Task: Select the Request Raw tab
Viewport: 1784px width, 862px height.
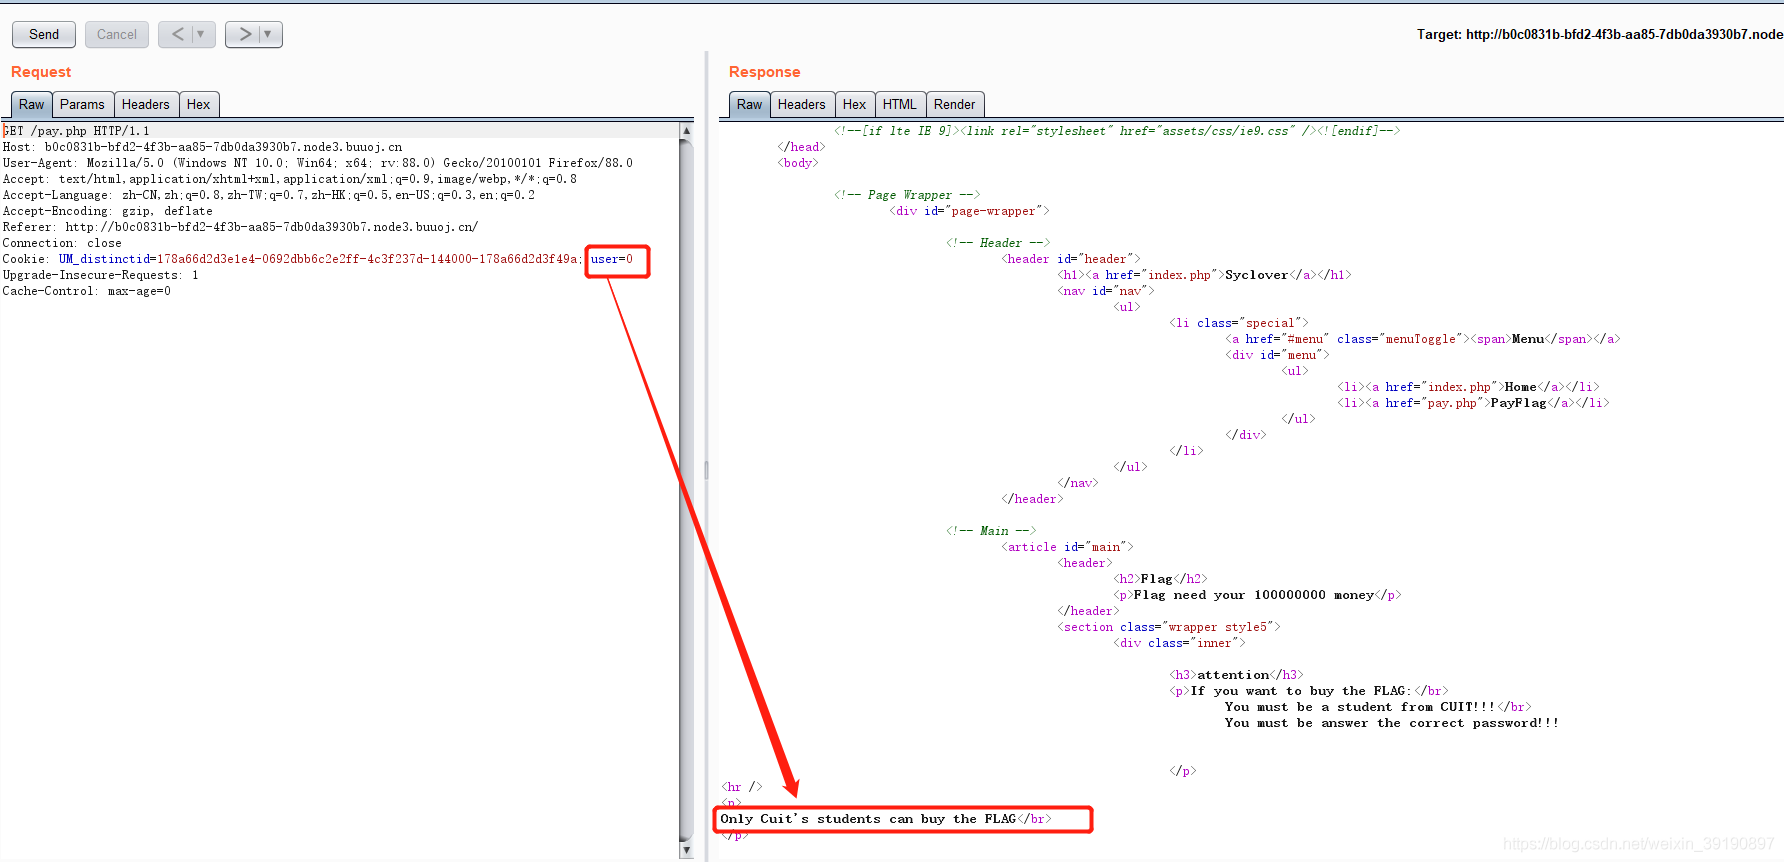Action: coord(31,104)
